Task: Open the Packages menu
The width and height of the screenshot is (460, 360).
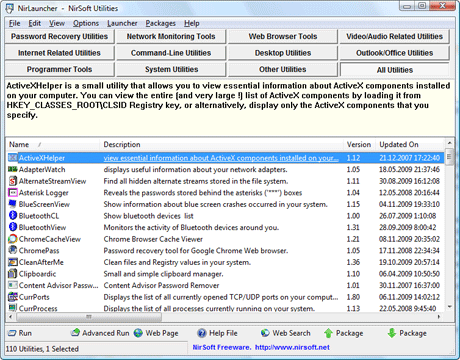Action: tap(160, 23)
